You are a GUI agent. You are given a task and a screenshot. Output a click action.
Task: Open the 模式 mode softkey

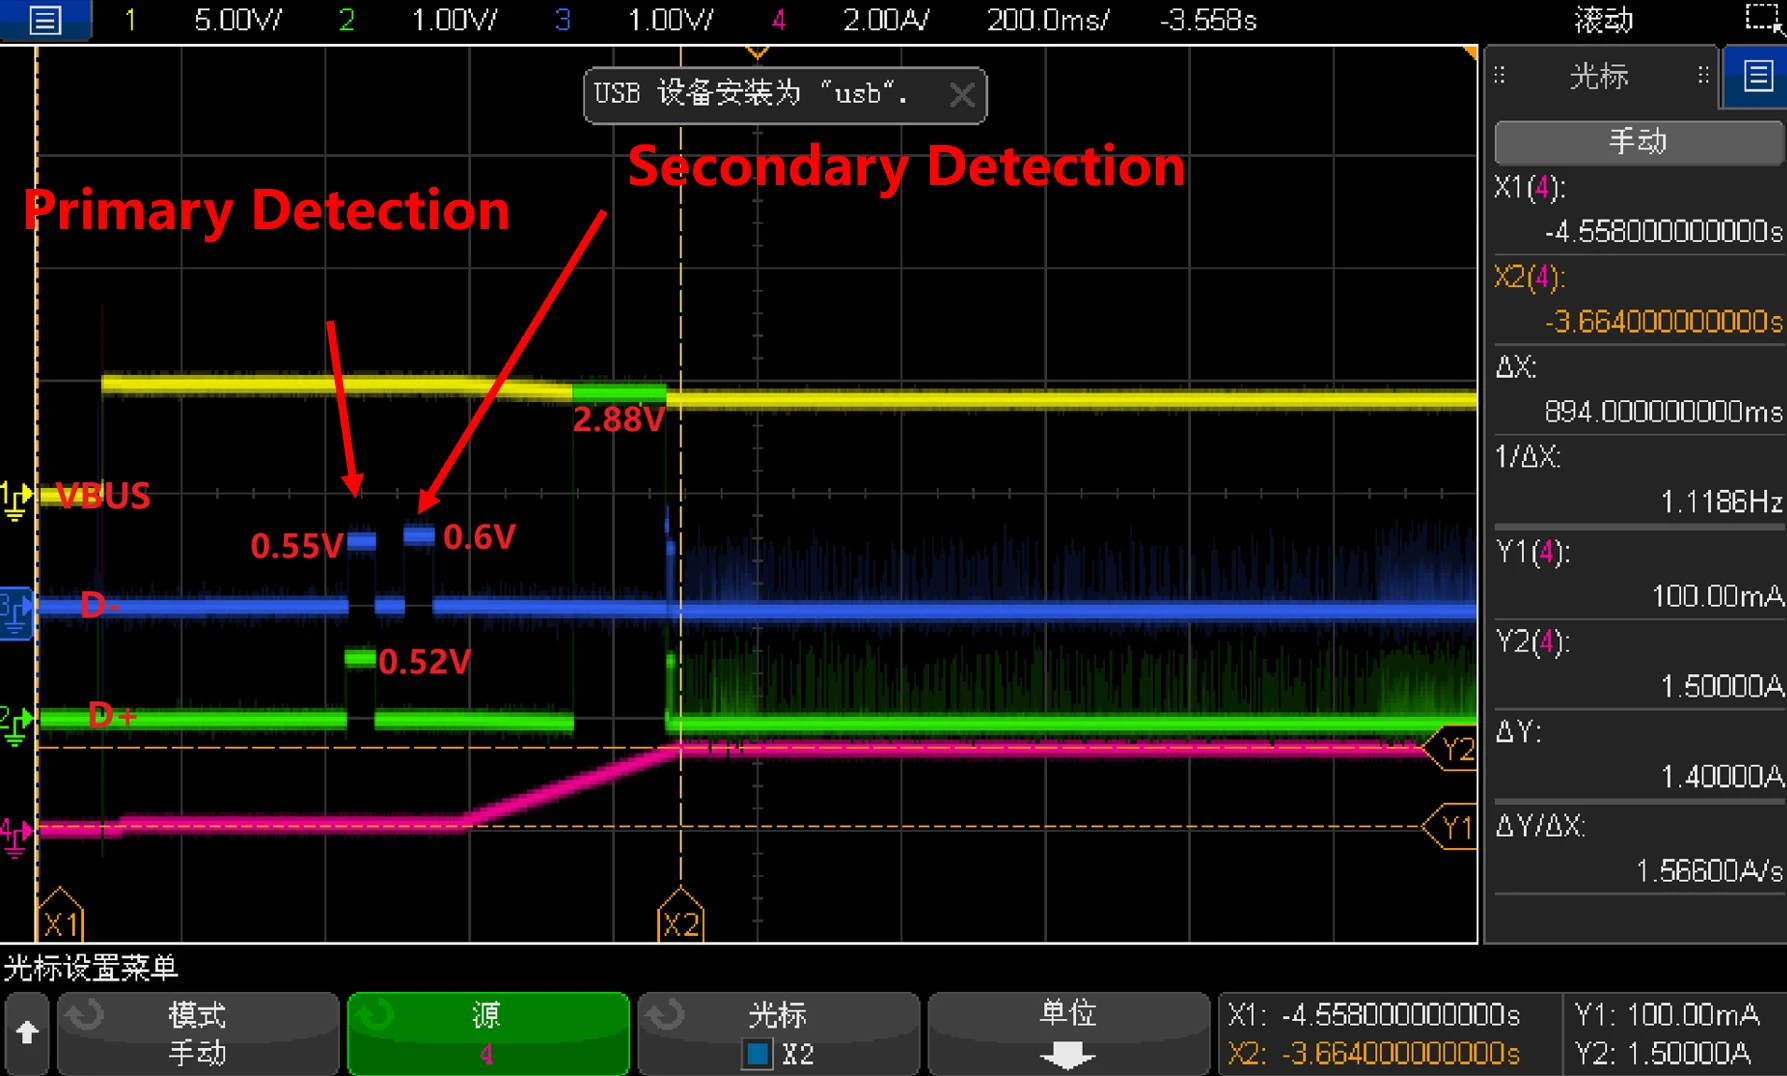[198, 1033]
